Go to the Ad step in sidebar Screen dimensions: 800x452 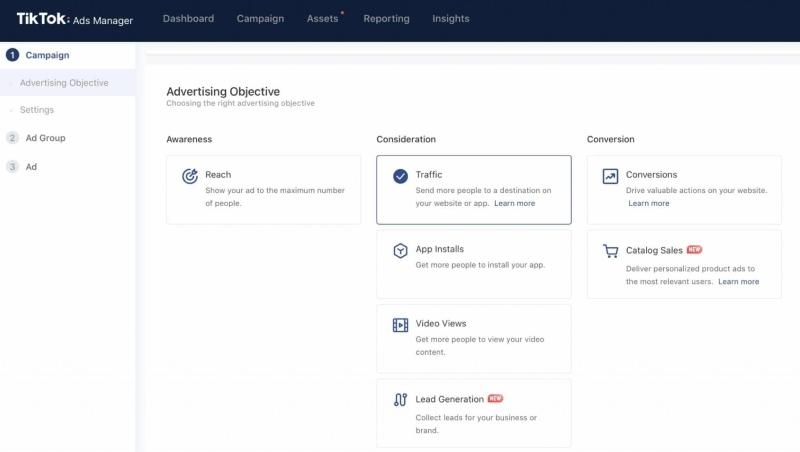click(31, 167)
